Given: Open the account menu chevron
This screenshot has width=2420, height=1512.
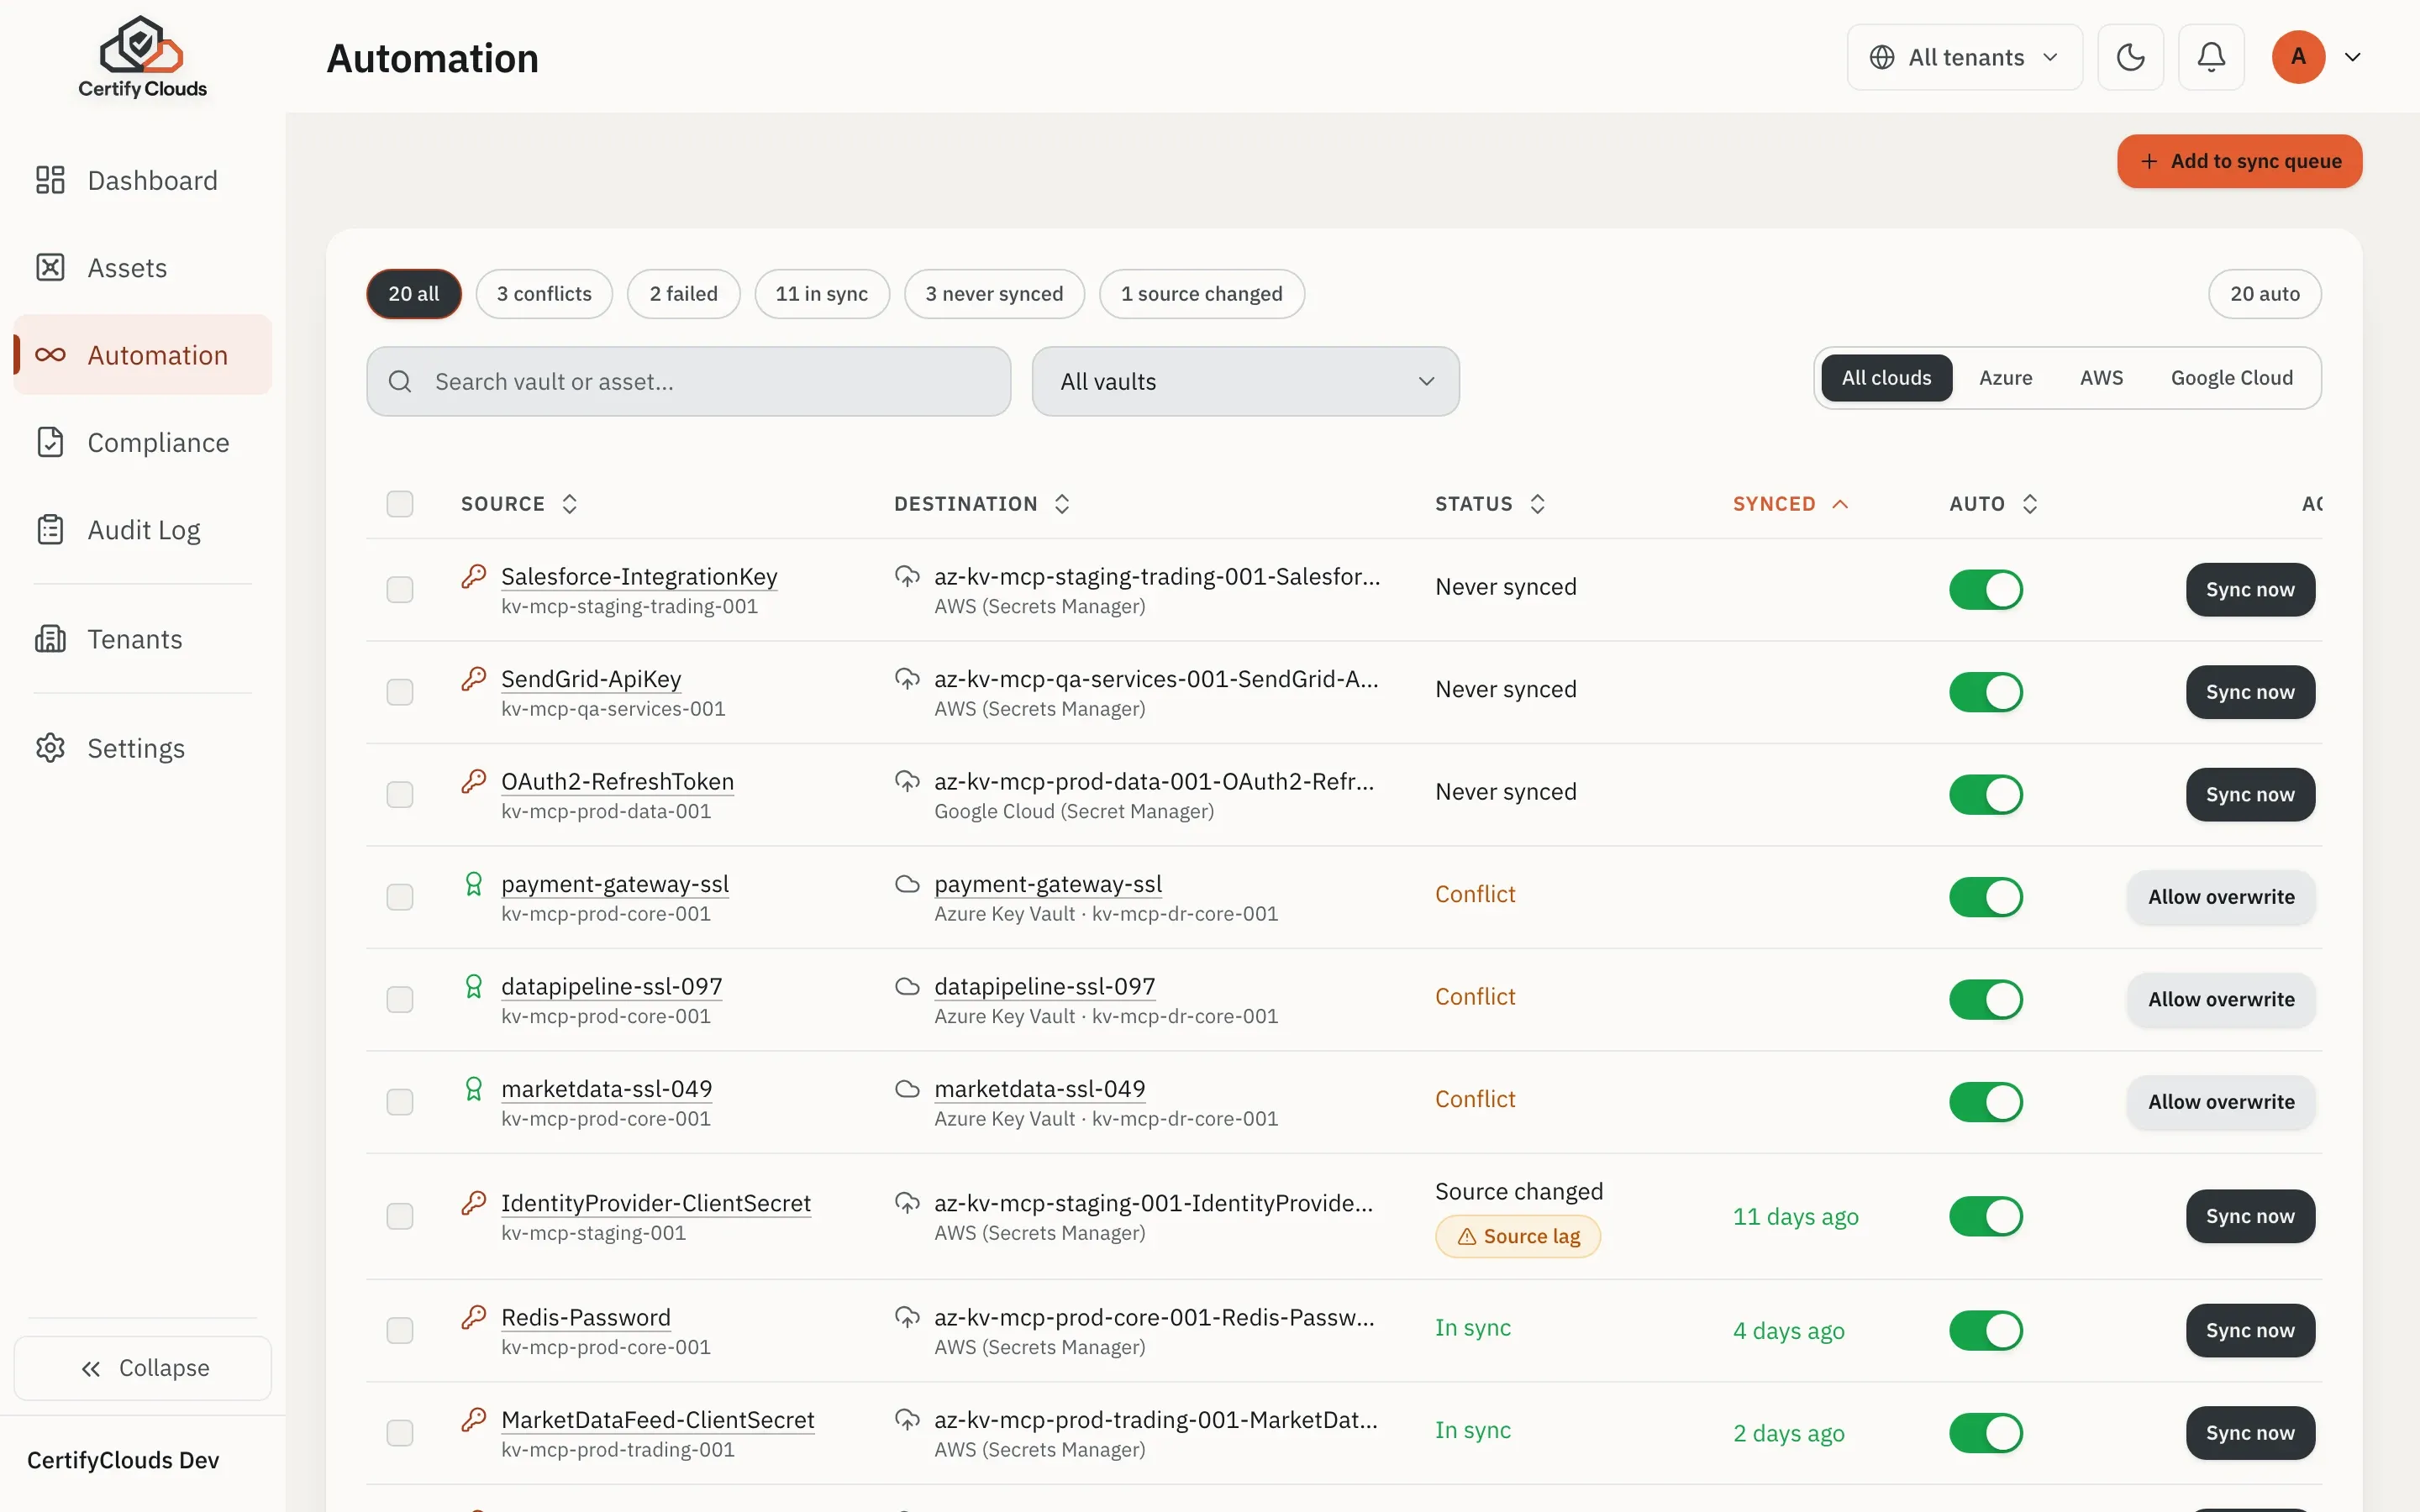Looking at the screenshot, I should click(x=2352, y=57).
